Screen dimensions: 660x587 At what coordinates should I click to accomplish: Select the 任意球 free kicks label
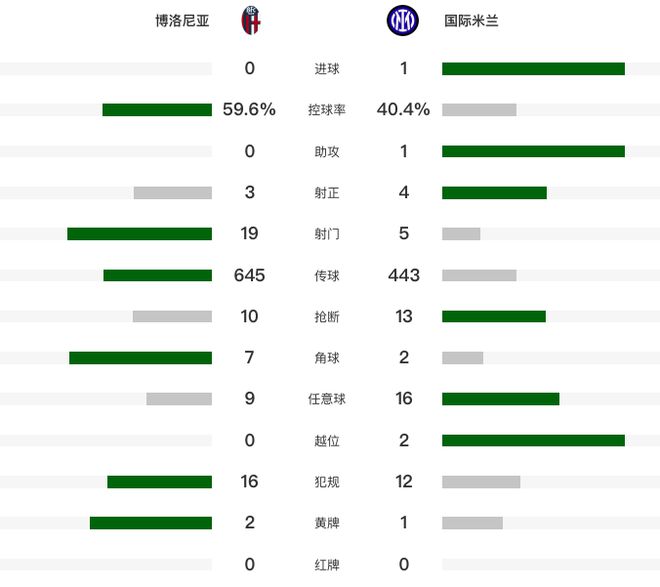(x=327, y=399)
